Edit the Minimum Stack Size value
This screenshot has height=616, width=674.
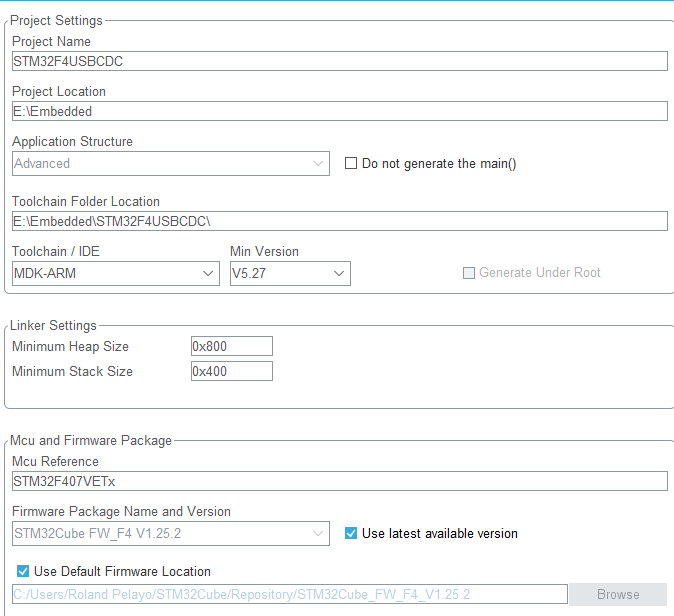(x=232, y=371)
